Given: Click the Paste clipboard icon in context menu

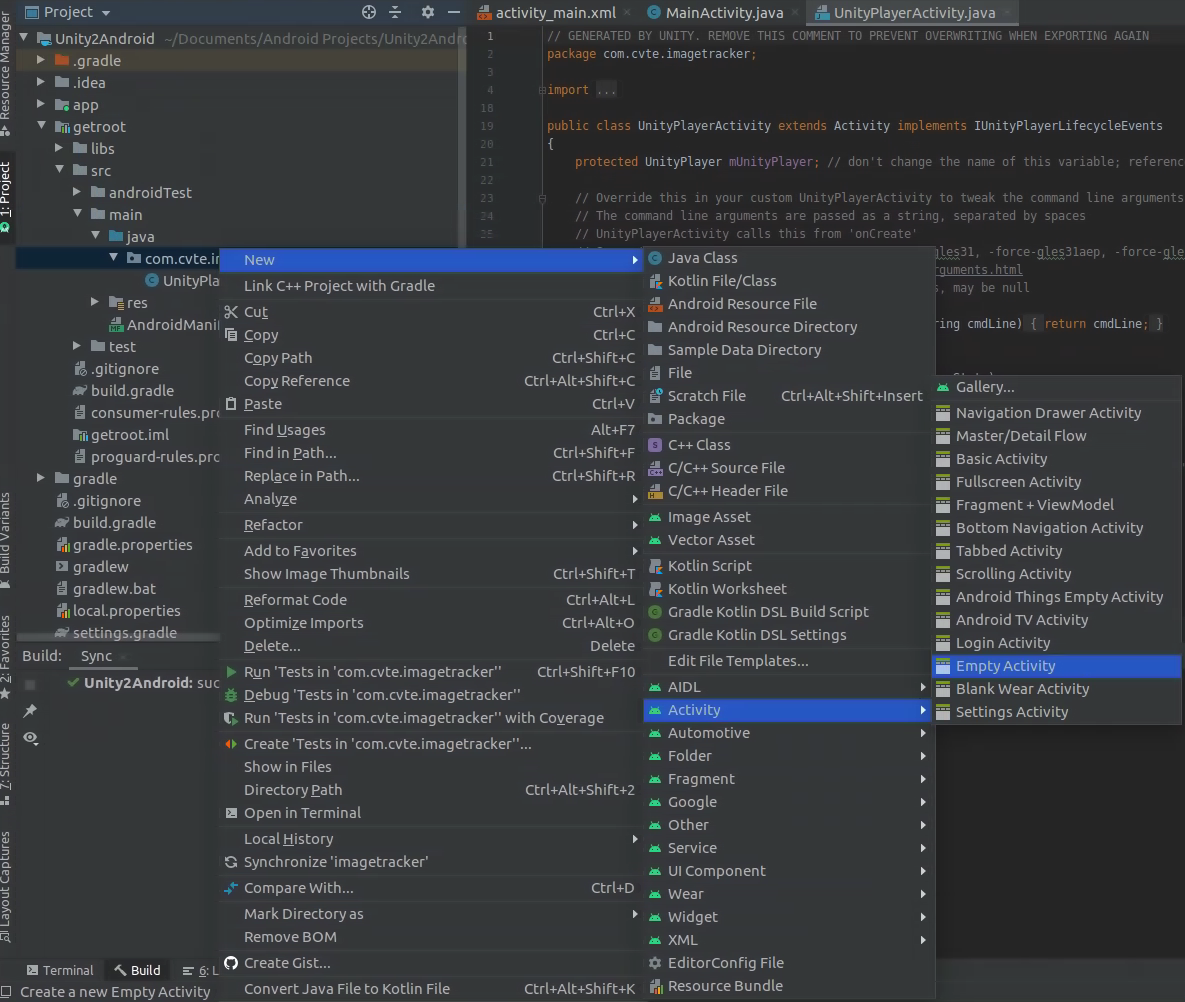Looking at the screenshot, I should tap(231, 404).
